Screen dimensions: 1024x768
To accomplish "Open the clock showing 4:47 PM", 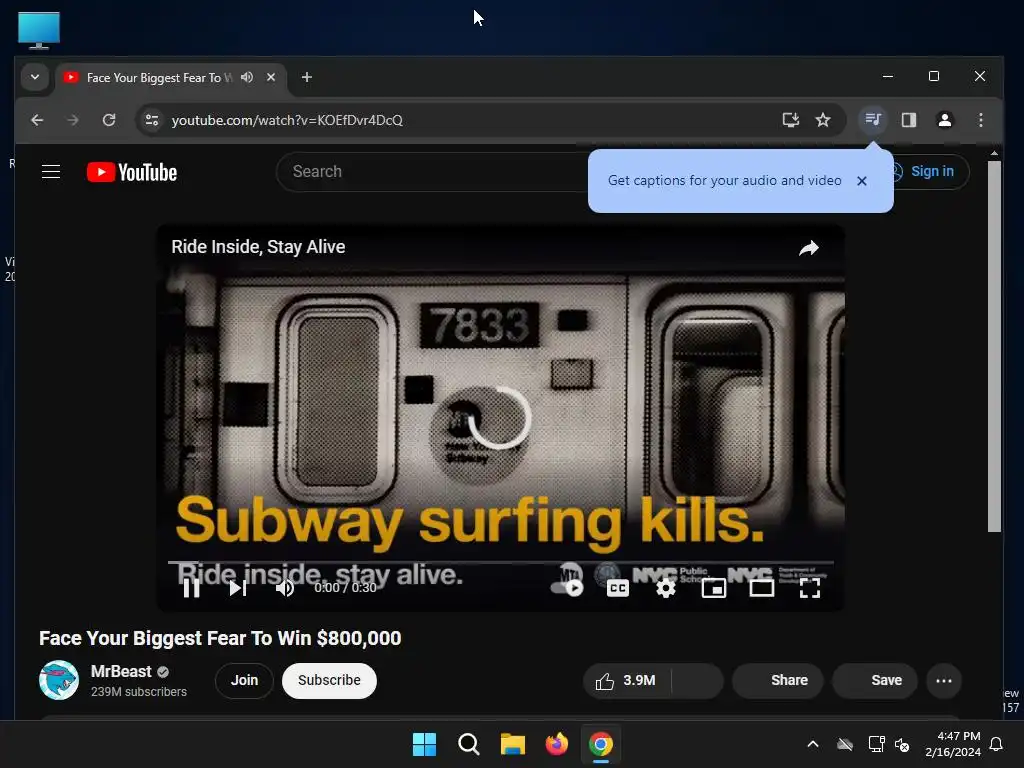I will pos(953,744).
